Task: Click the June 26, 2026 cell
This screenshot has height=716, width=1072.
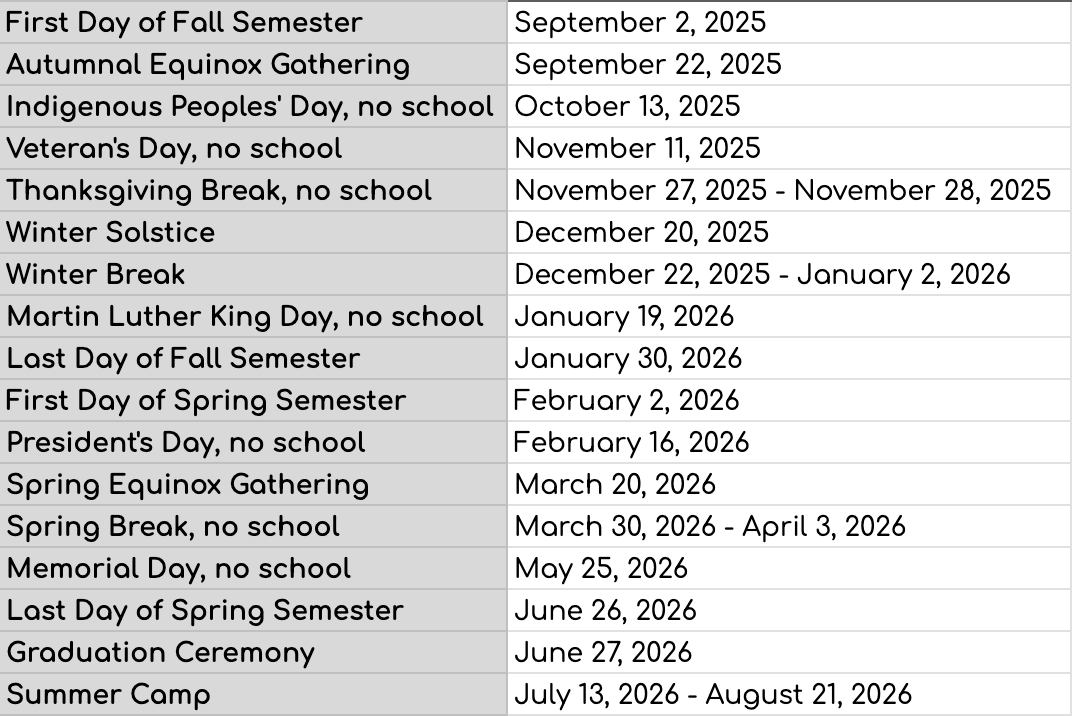Action: 790,611
